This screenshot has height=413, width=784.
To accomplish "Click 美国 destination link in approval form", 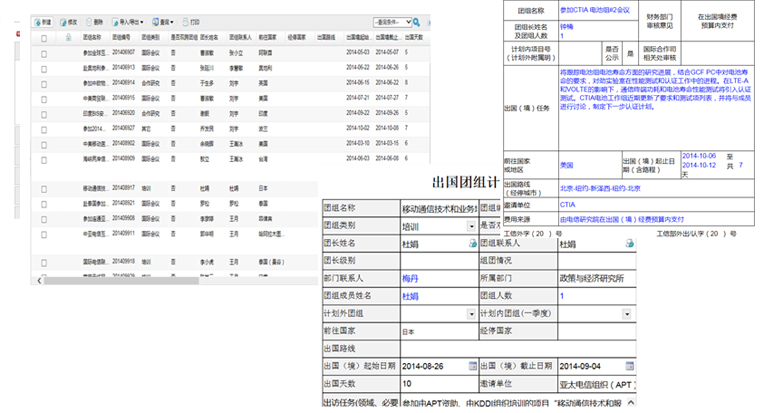I will (566, 165).
